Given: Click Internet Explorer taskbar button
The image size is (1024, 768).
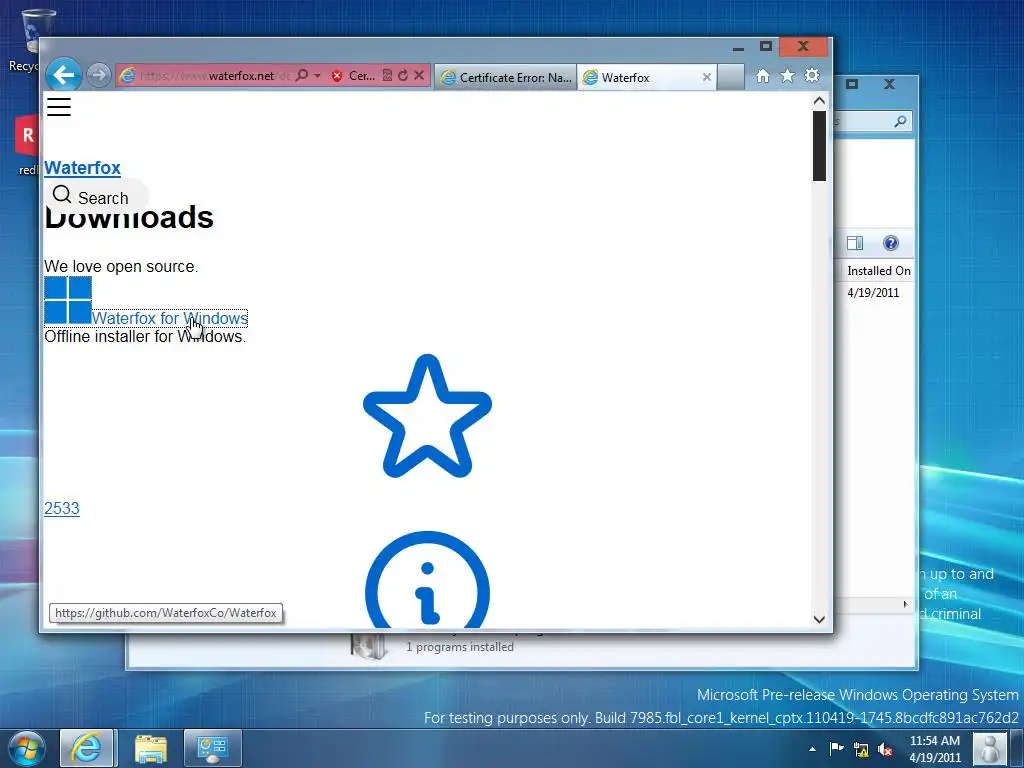Looking at the screenshot, I should [88, 748].
